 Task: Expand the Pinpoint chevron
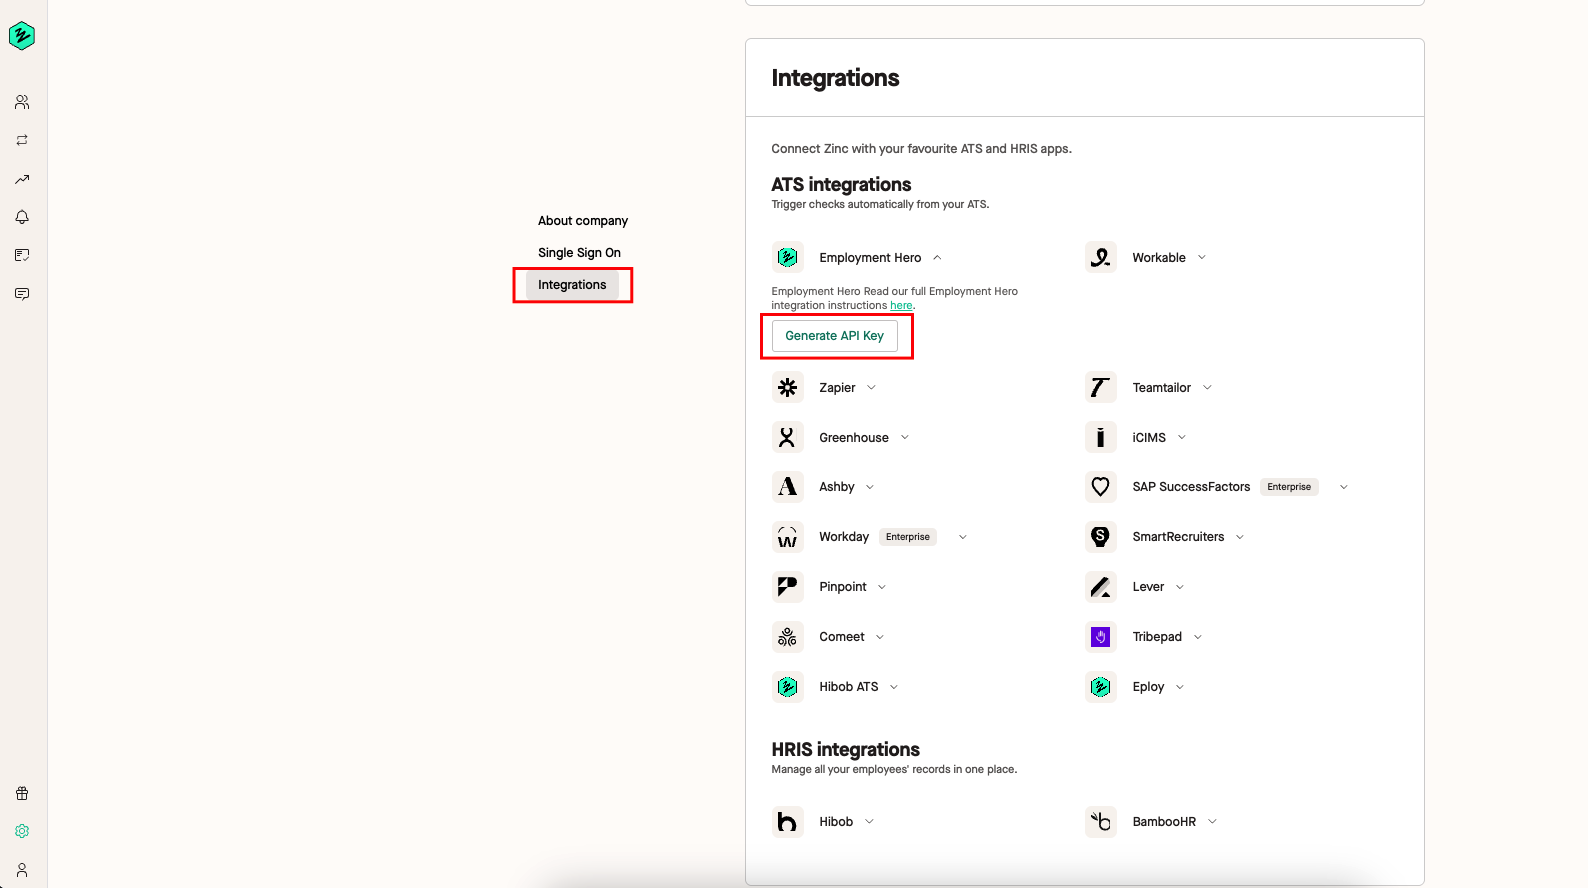[x=882, y=588]
